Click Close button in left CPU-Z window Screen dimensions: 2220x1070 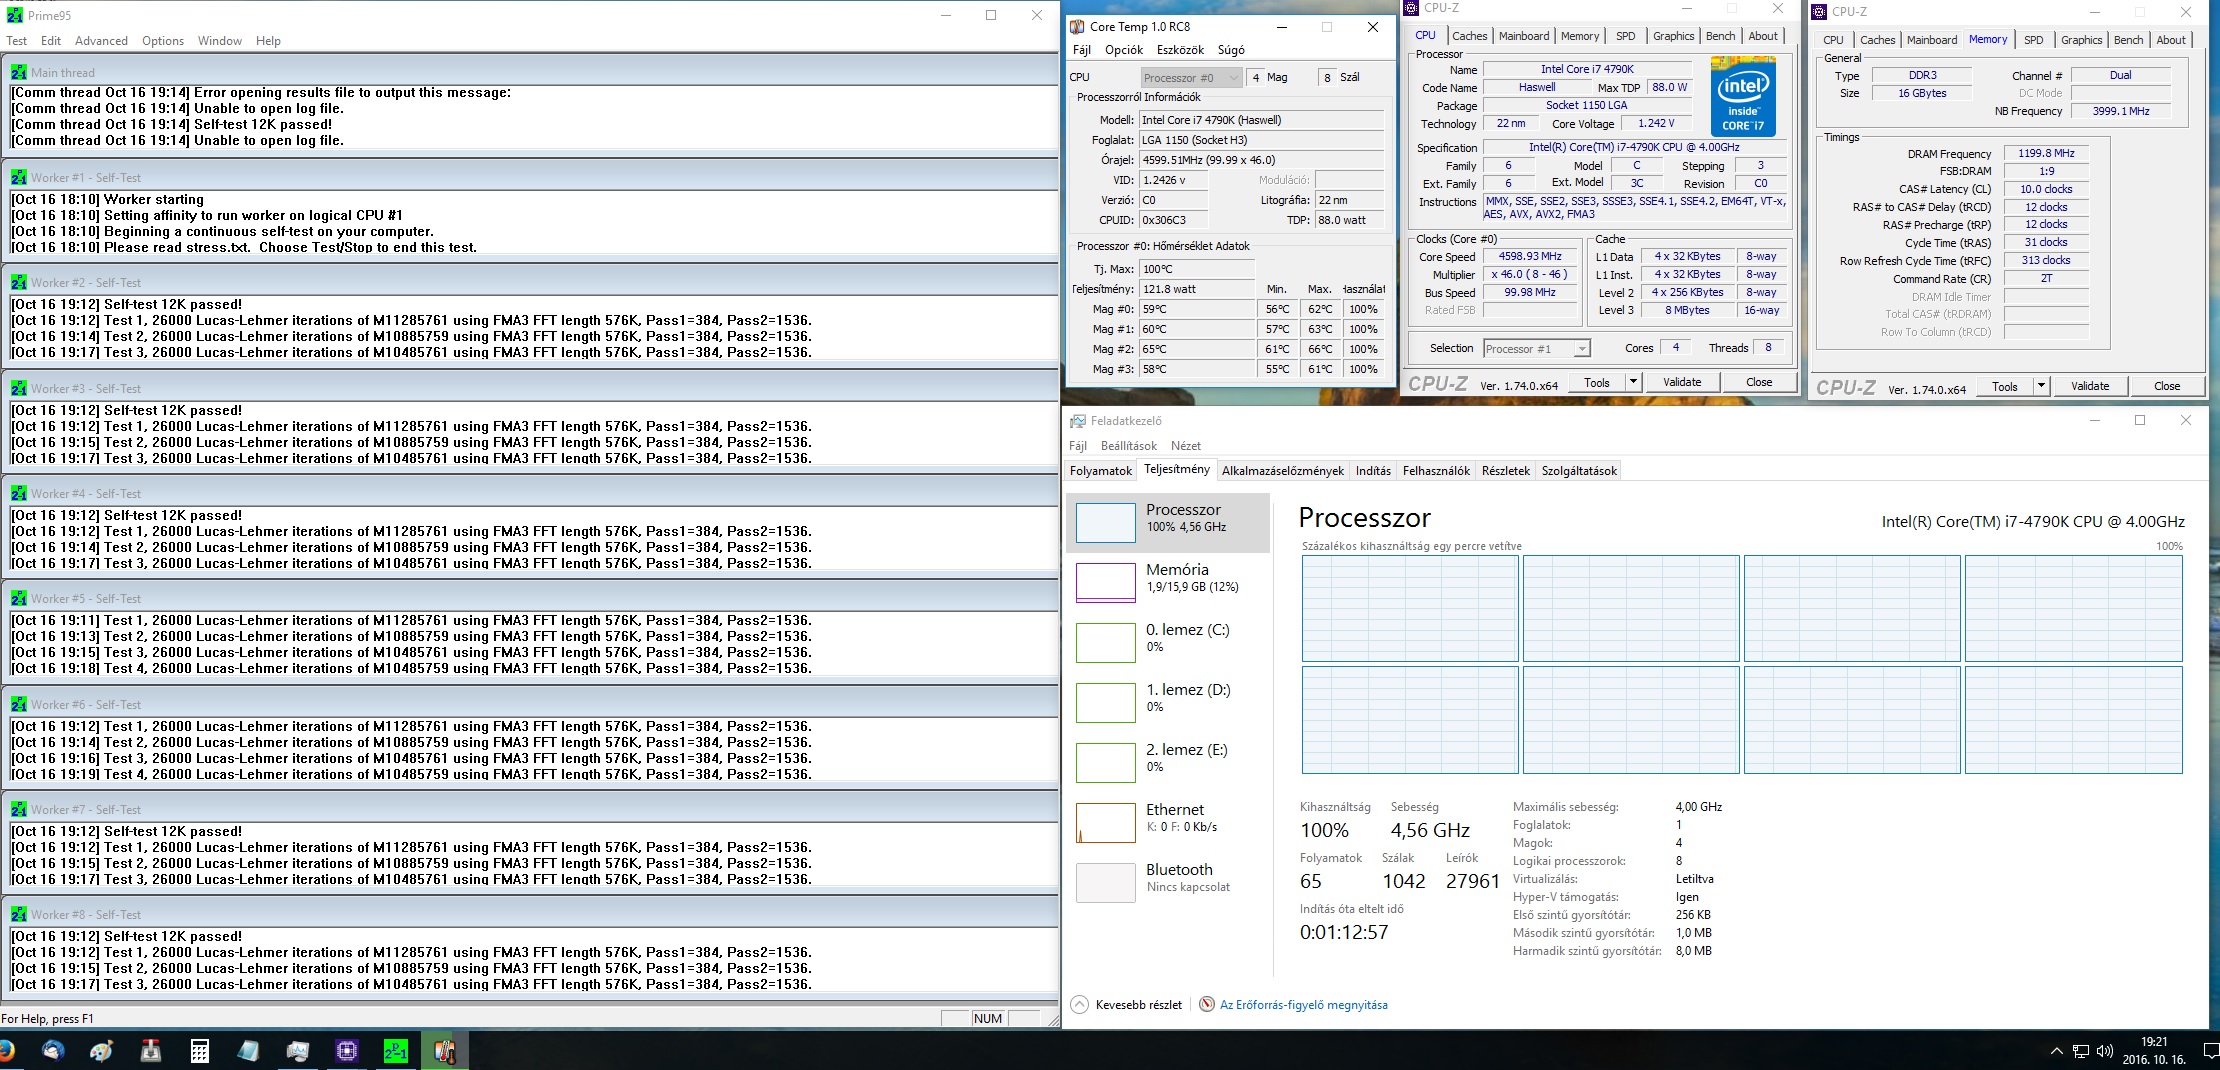click(x=1759, y=382)
